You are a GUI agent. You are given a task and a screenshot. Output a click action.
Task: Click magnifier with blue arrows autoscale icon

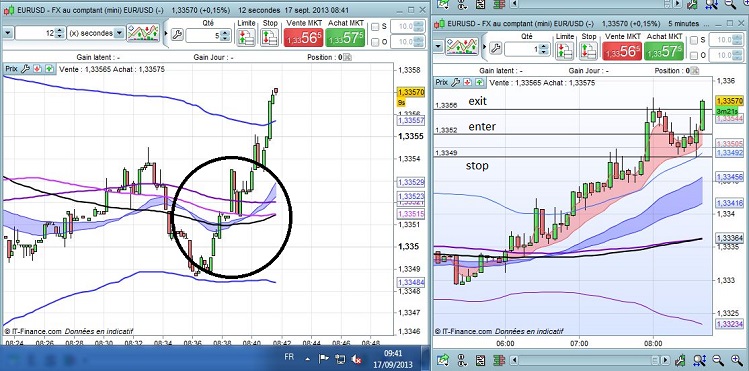[x=701, y=360]
